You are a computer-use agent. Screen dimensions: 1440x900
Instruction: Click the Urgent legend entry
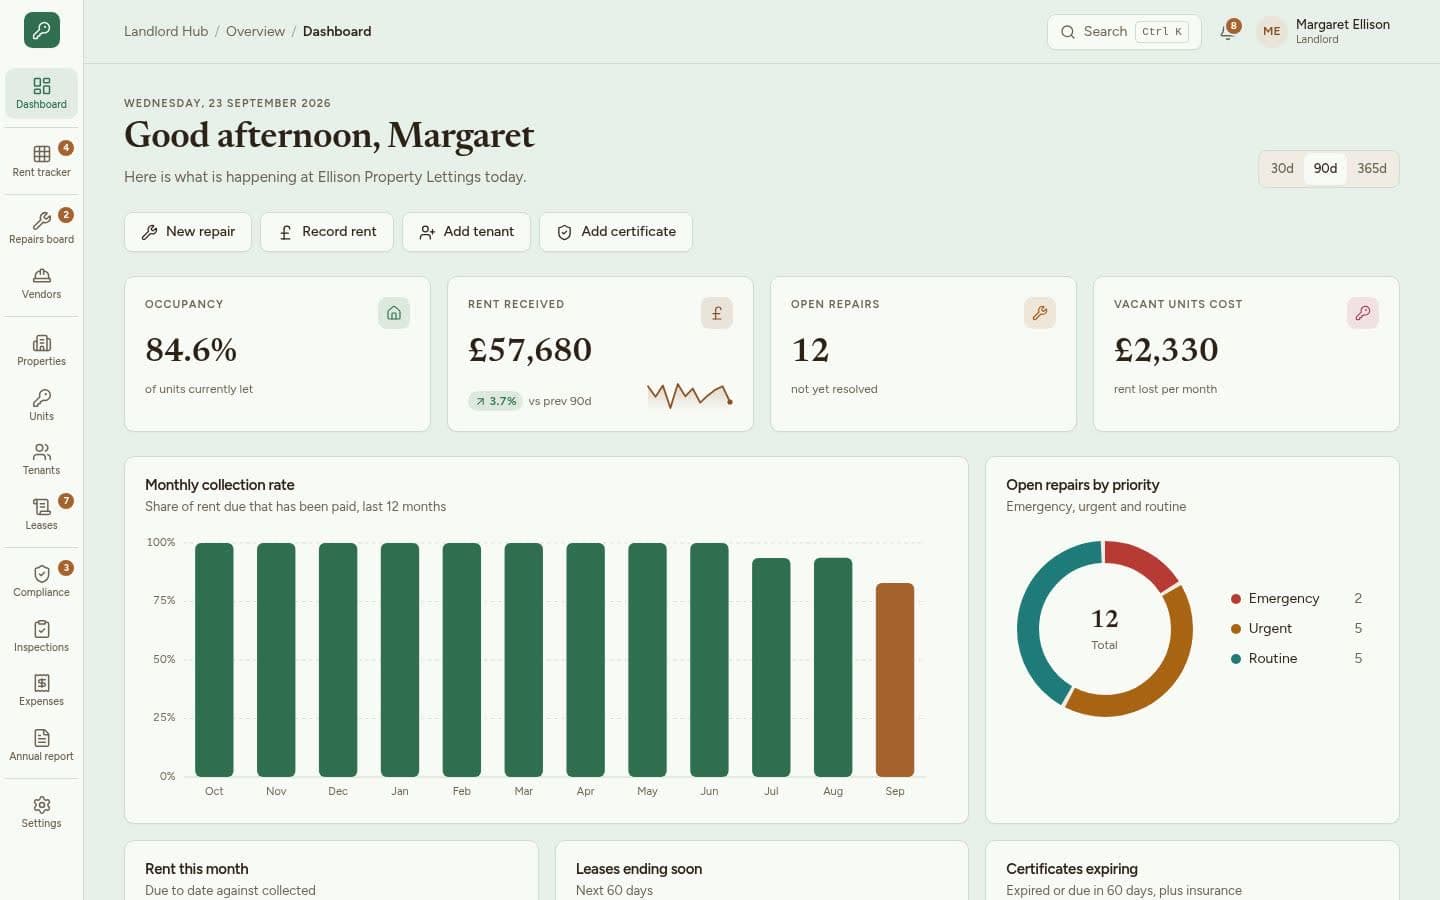click(1296, 628)
